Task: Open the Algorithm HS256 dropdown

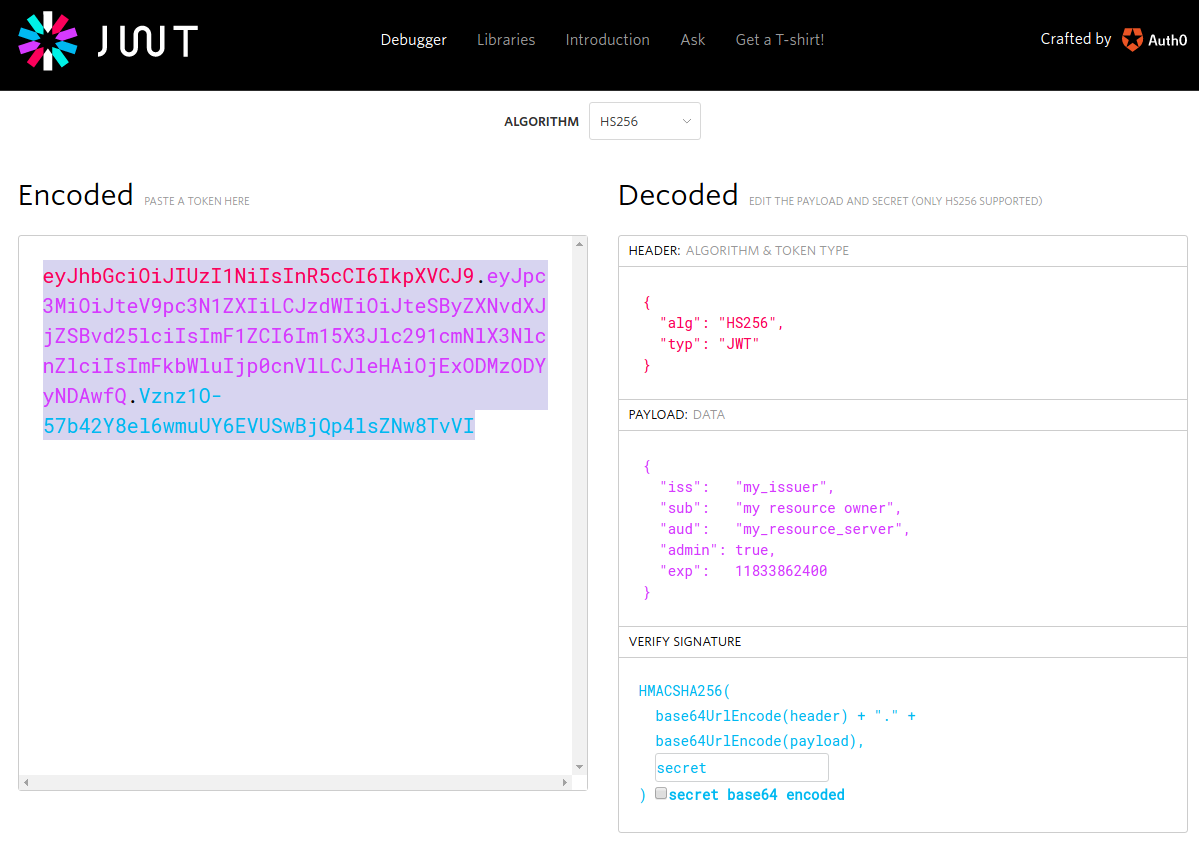Action: (644, 121)
